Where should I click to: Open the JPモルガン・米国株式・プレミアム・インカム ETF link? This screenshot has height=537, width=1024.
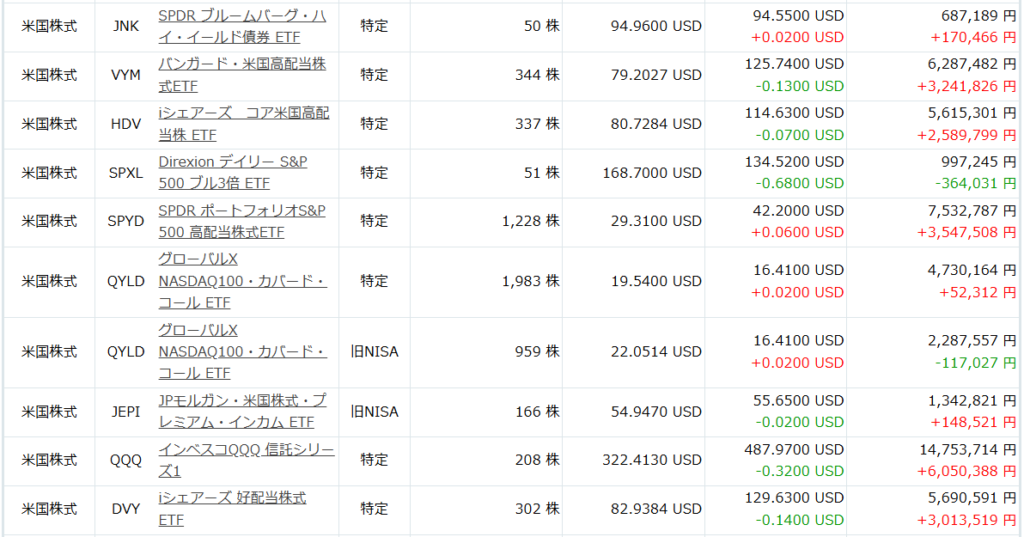pyautogui.click(x=242, y=412)
